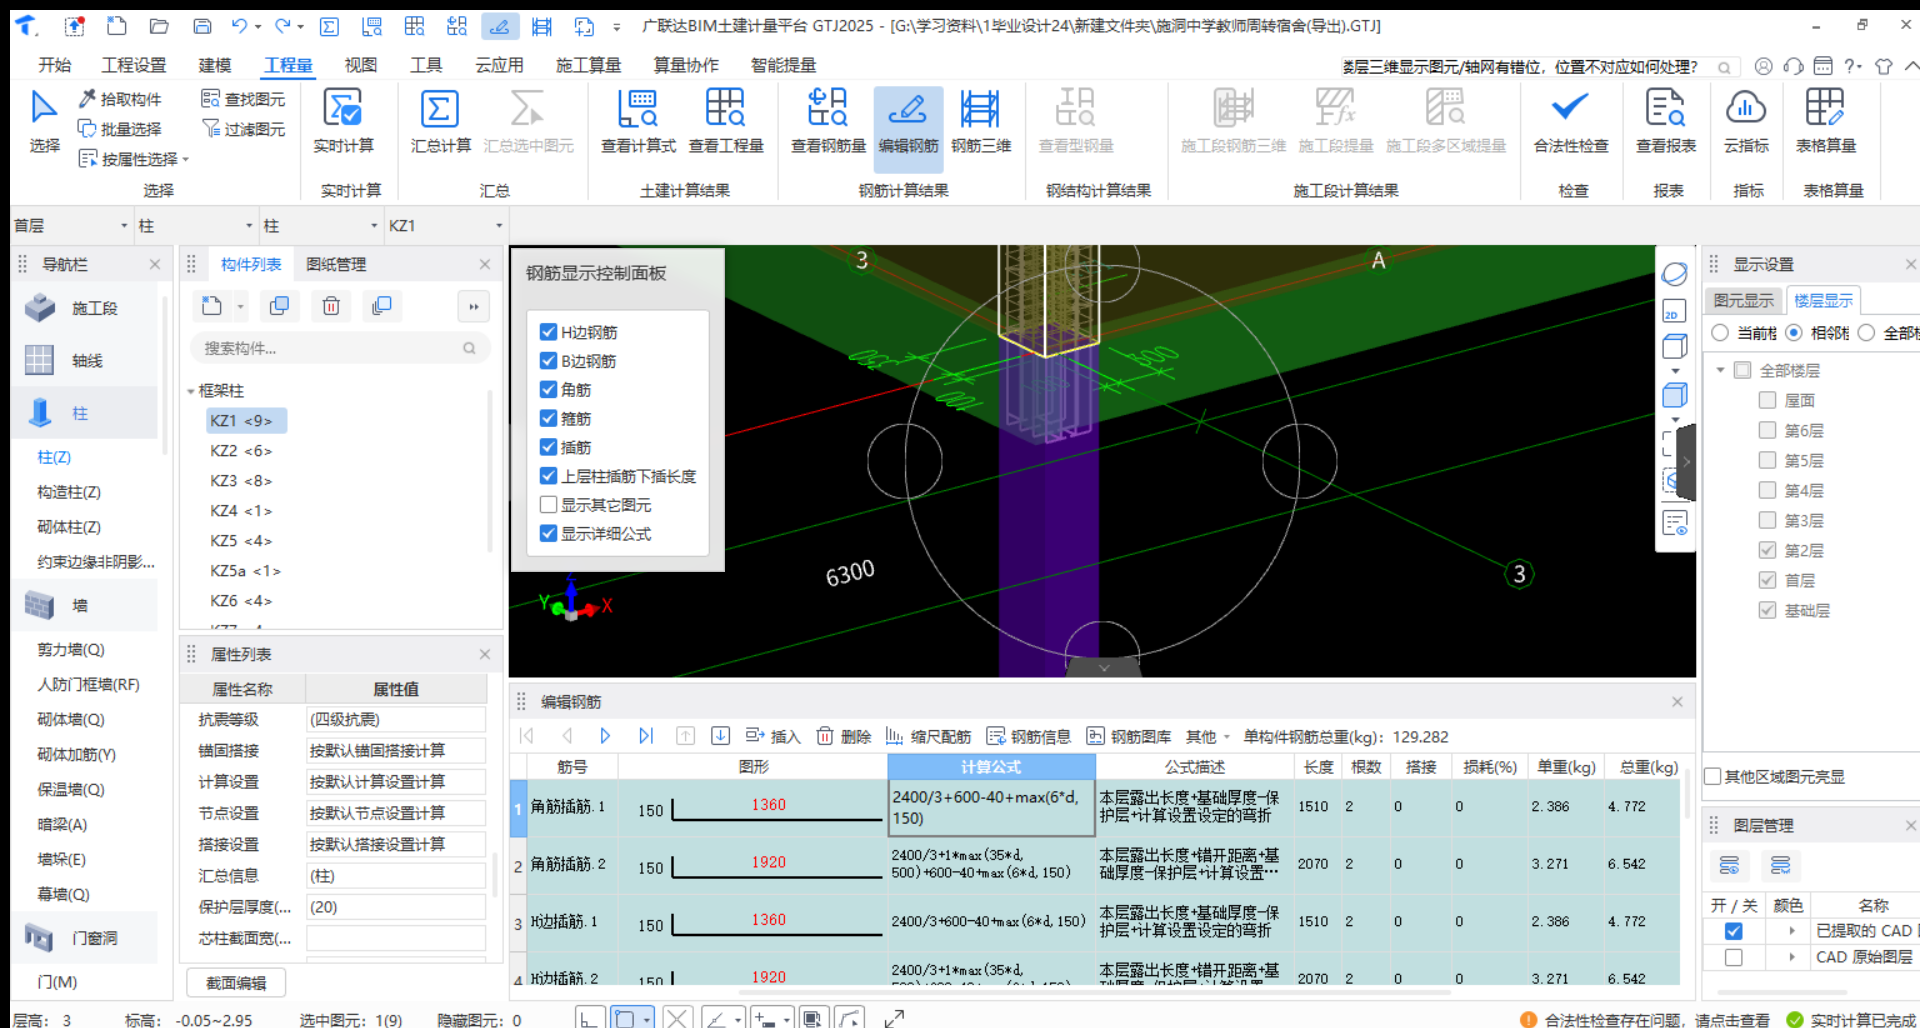Click 插入 insert row button
The image size is (1920, 1028).
(x=773, y=736)
